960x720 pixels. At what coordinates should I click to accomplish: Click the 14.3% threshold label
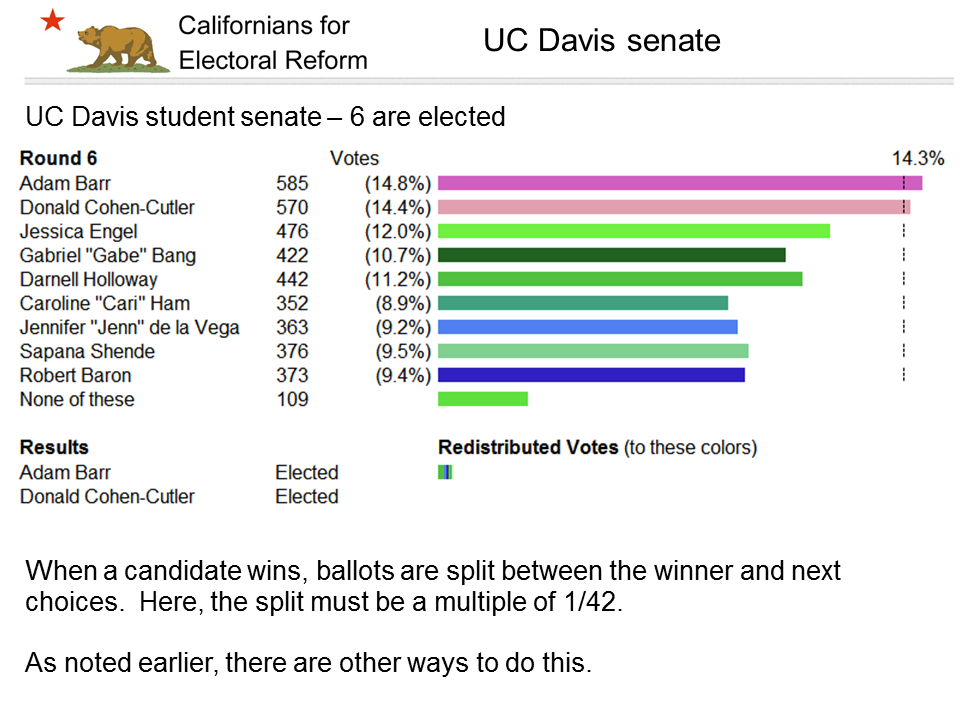[918, 158]
